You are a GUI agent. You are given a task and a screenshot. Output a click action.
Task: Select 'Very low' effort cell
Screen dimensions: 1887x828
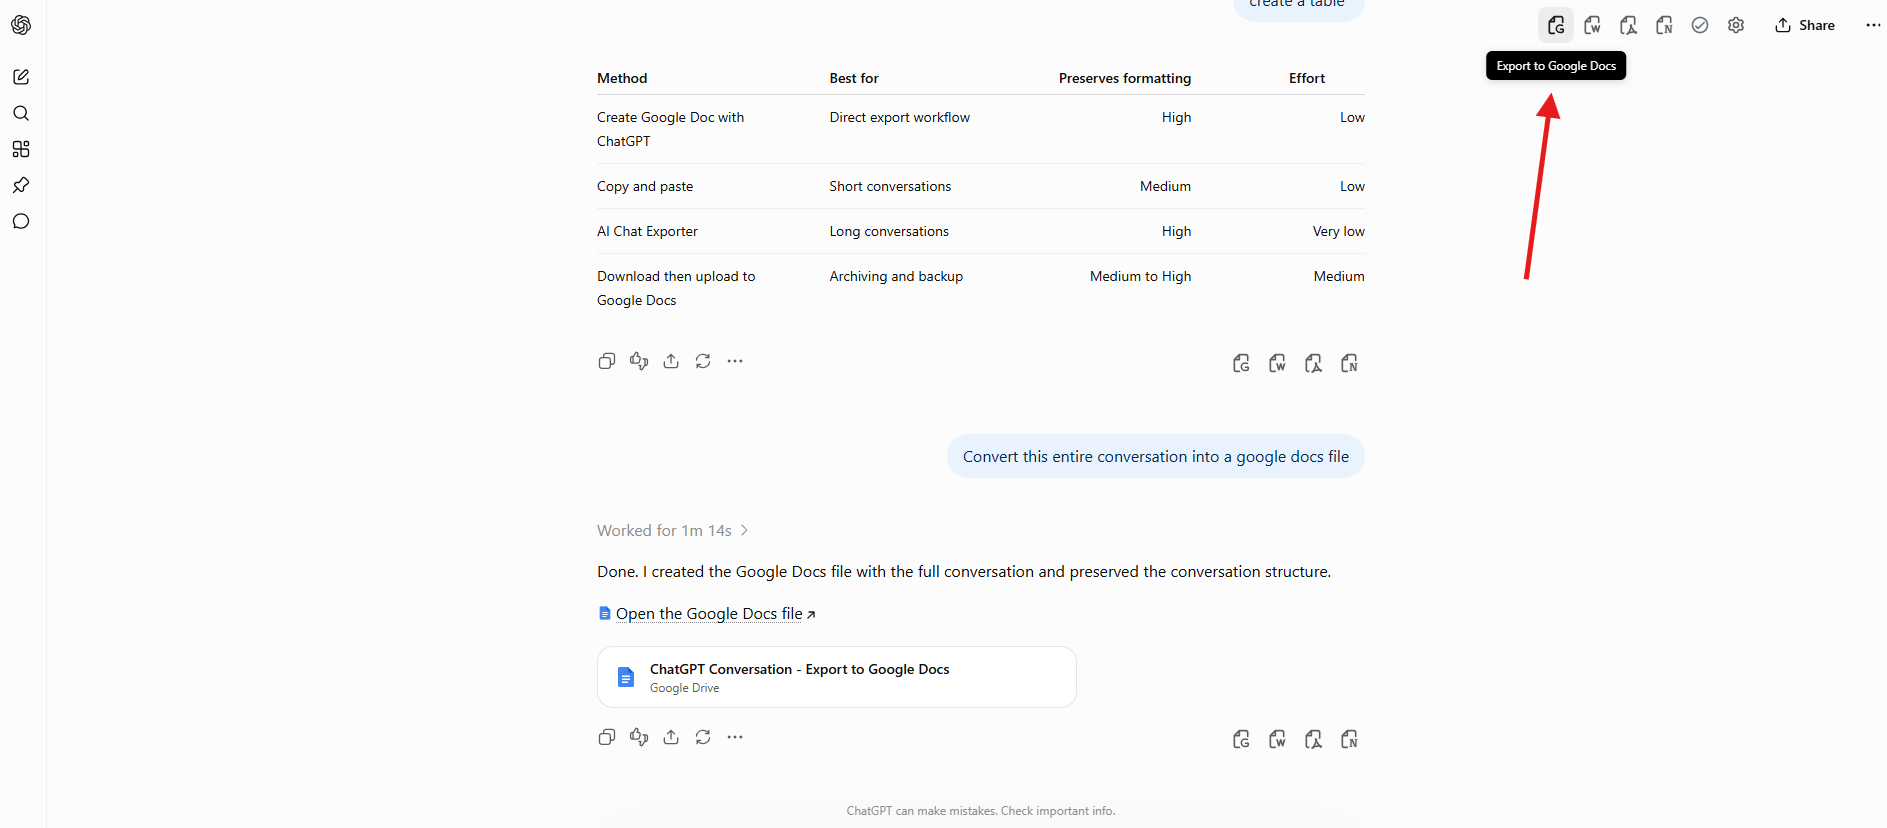coord(1339,231)
